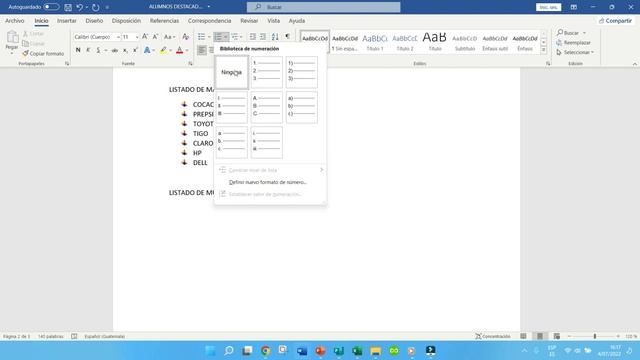640x360 pixels.
Task: Click the decrease font size icon
Action: pos(156,37)
